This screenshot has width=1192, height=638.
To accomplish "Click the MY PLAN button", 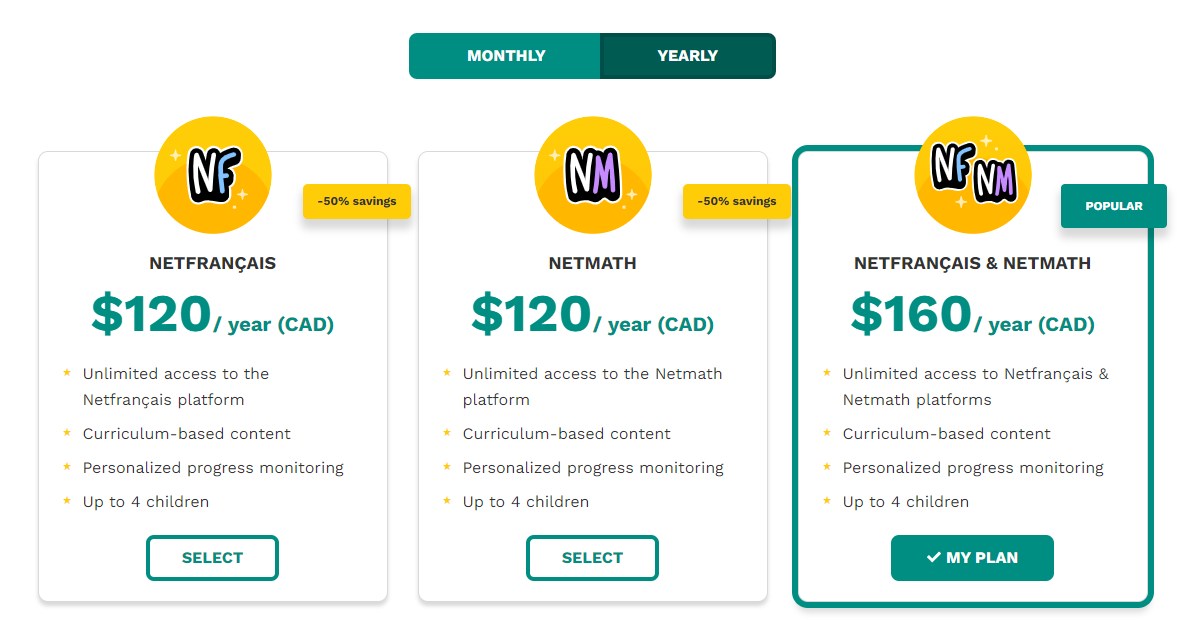I will 972,557.
